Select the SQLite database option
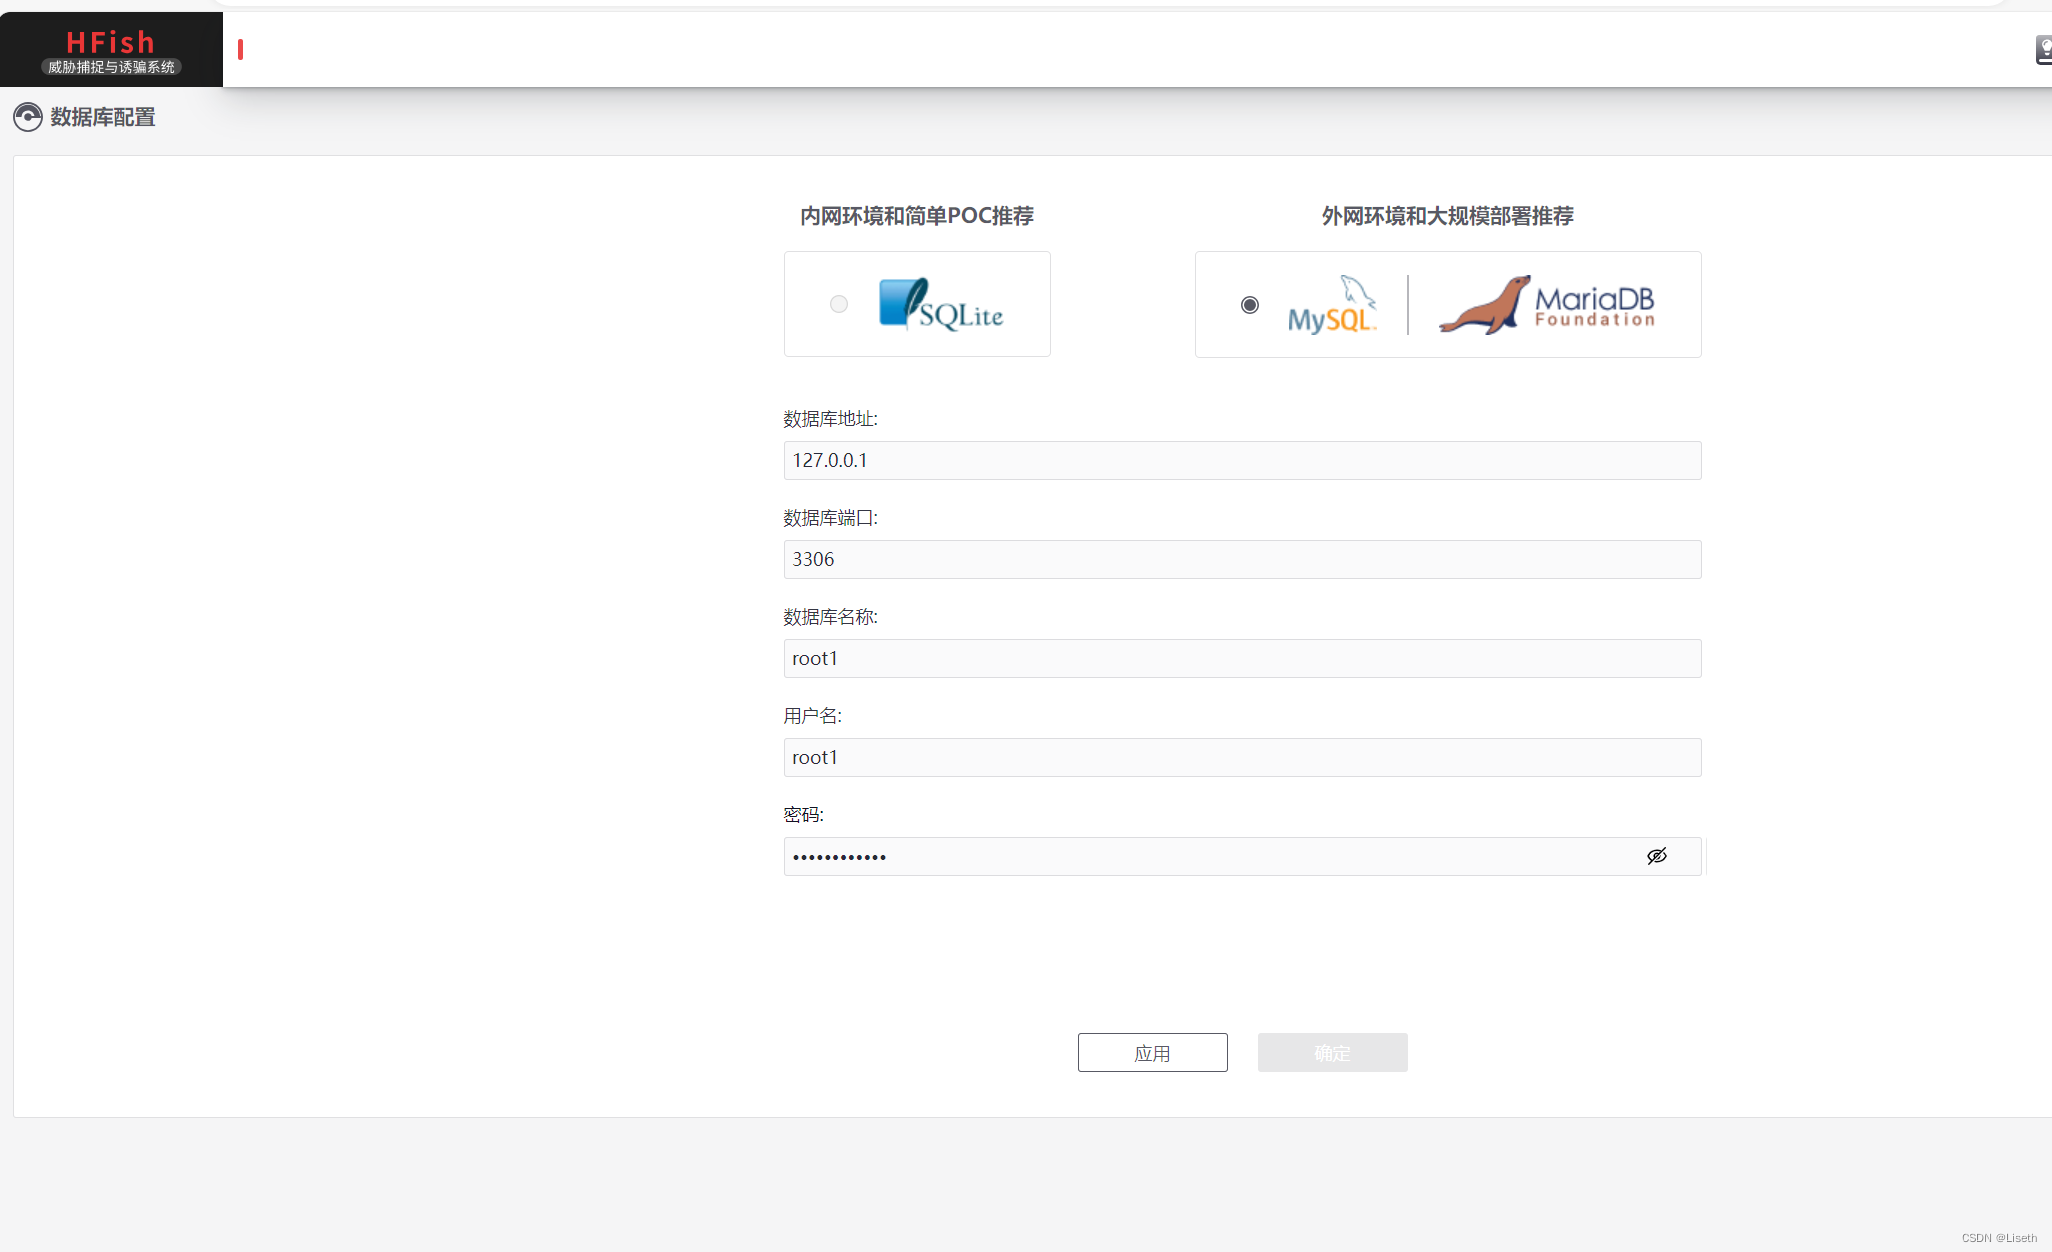The height and width of the screenshot is (1252, 2052). pyautogui.click(x=838, y=304)
